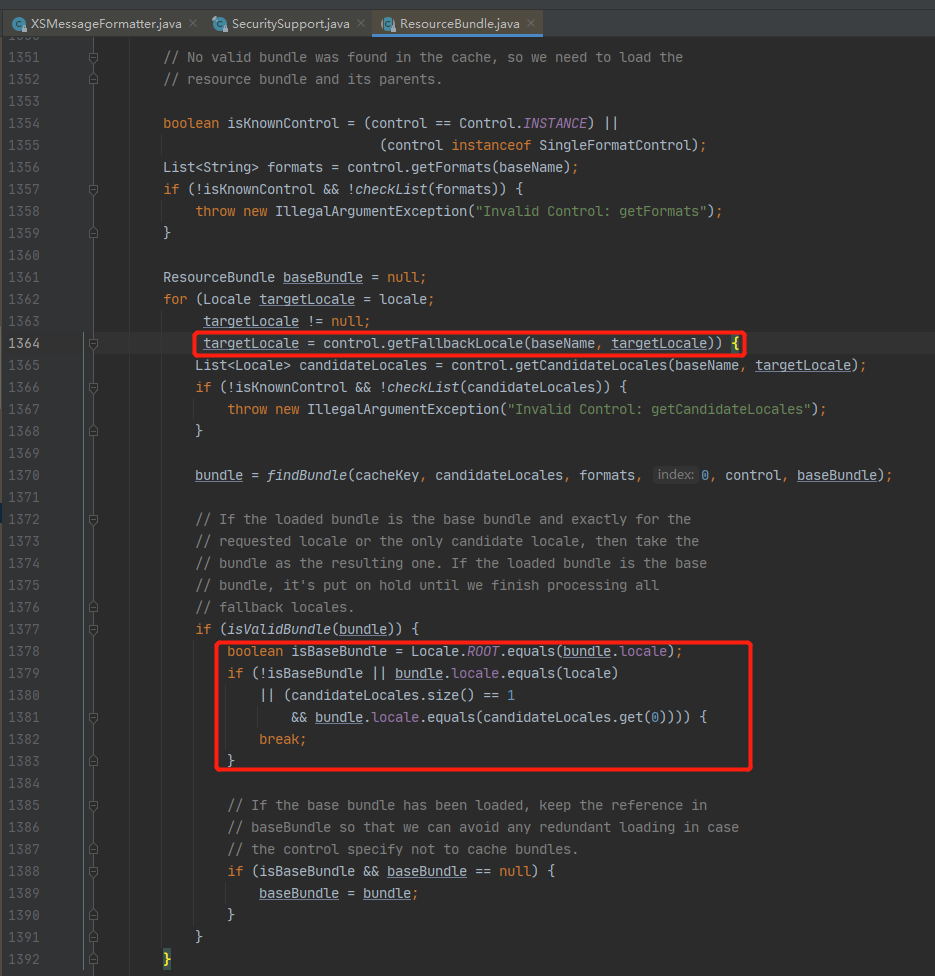The height and width of the screenshot is (976, 935).
Task: Click the fold end marker at line 1359
Action: 93,233
